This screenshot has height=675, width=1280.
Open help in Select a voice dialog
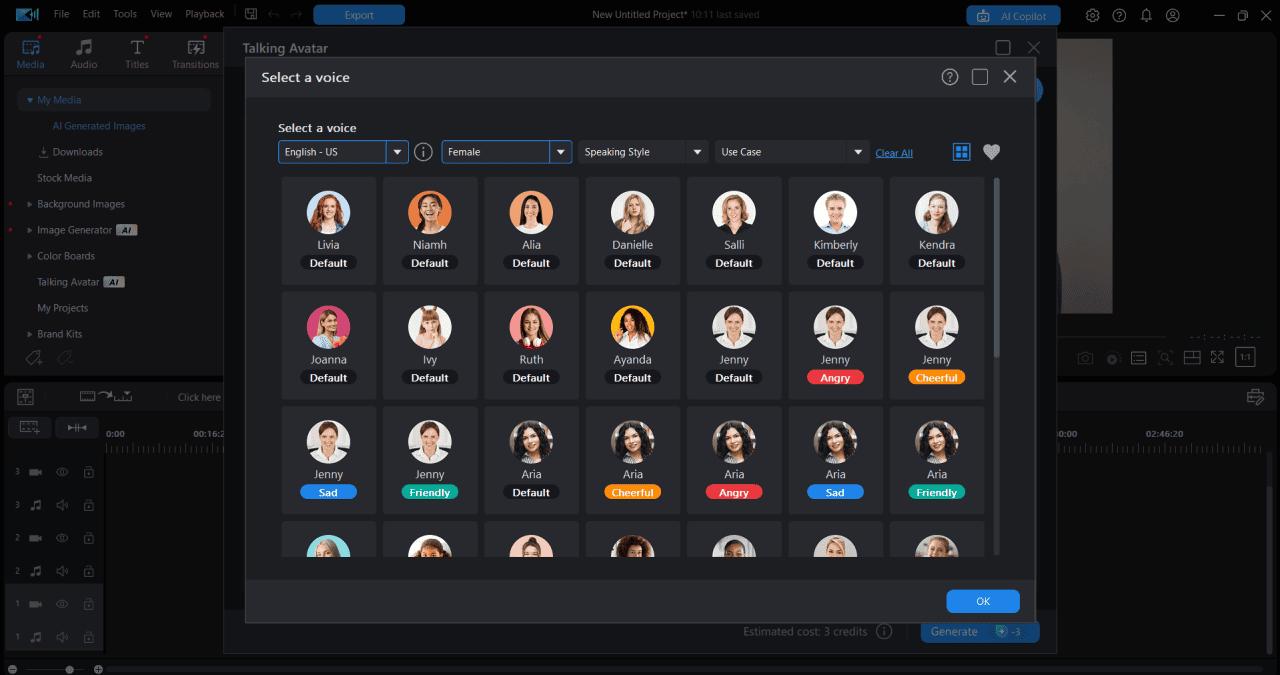click(950, 77)
